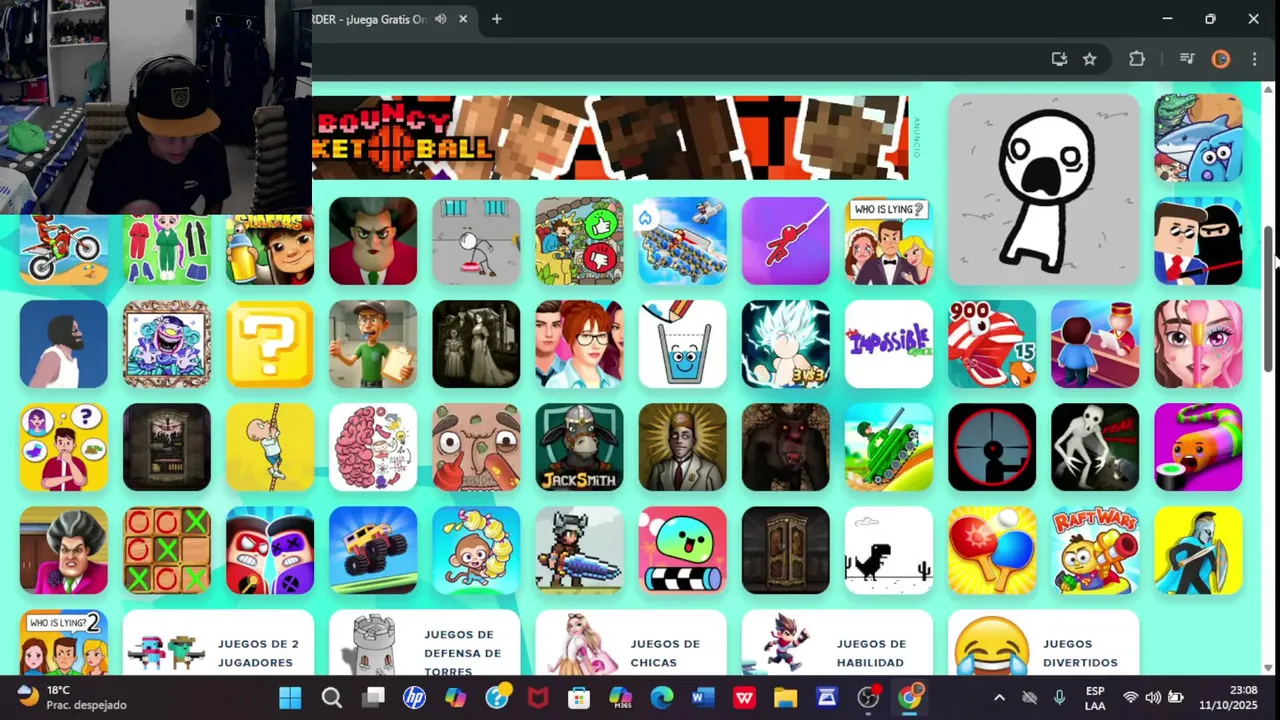The image size is (1280, 720).
Task: Open the media controls button in Chrome toolbar
Action: [x=1187, y=59]
